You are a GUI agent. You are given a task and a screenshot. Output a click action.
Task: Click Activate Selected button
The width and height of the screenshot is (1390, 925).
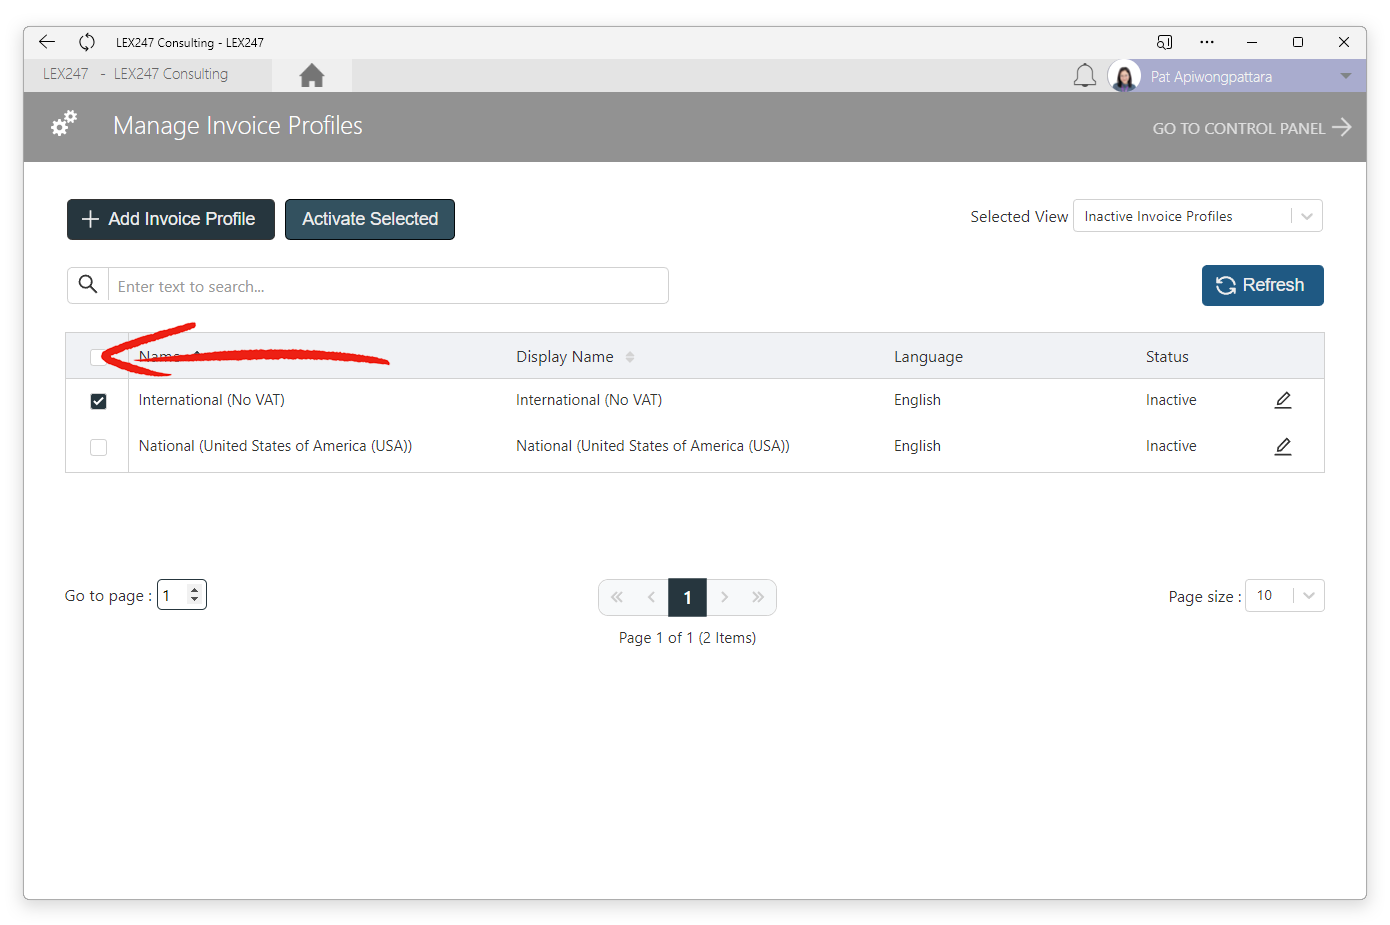[370, 219]
